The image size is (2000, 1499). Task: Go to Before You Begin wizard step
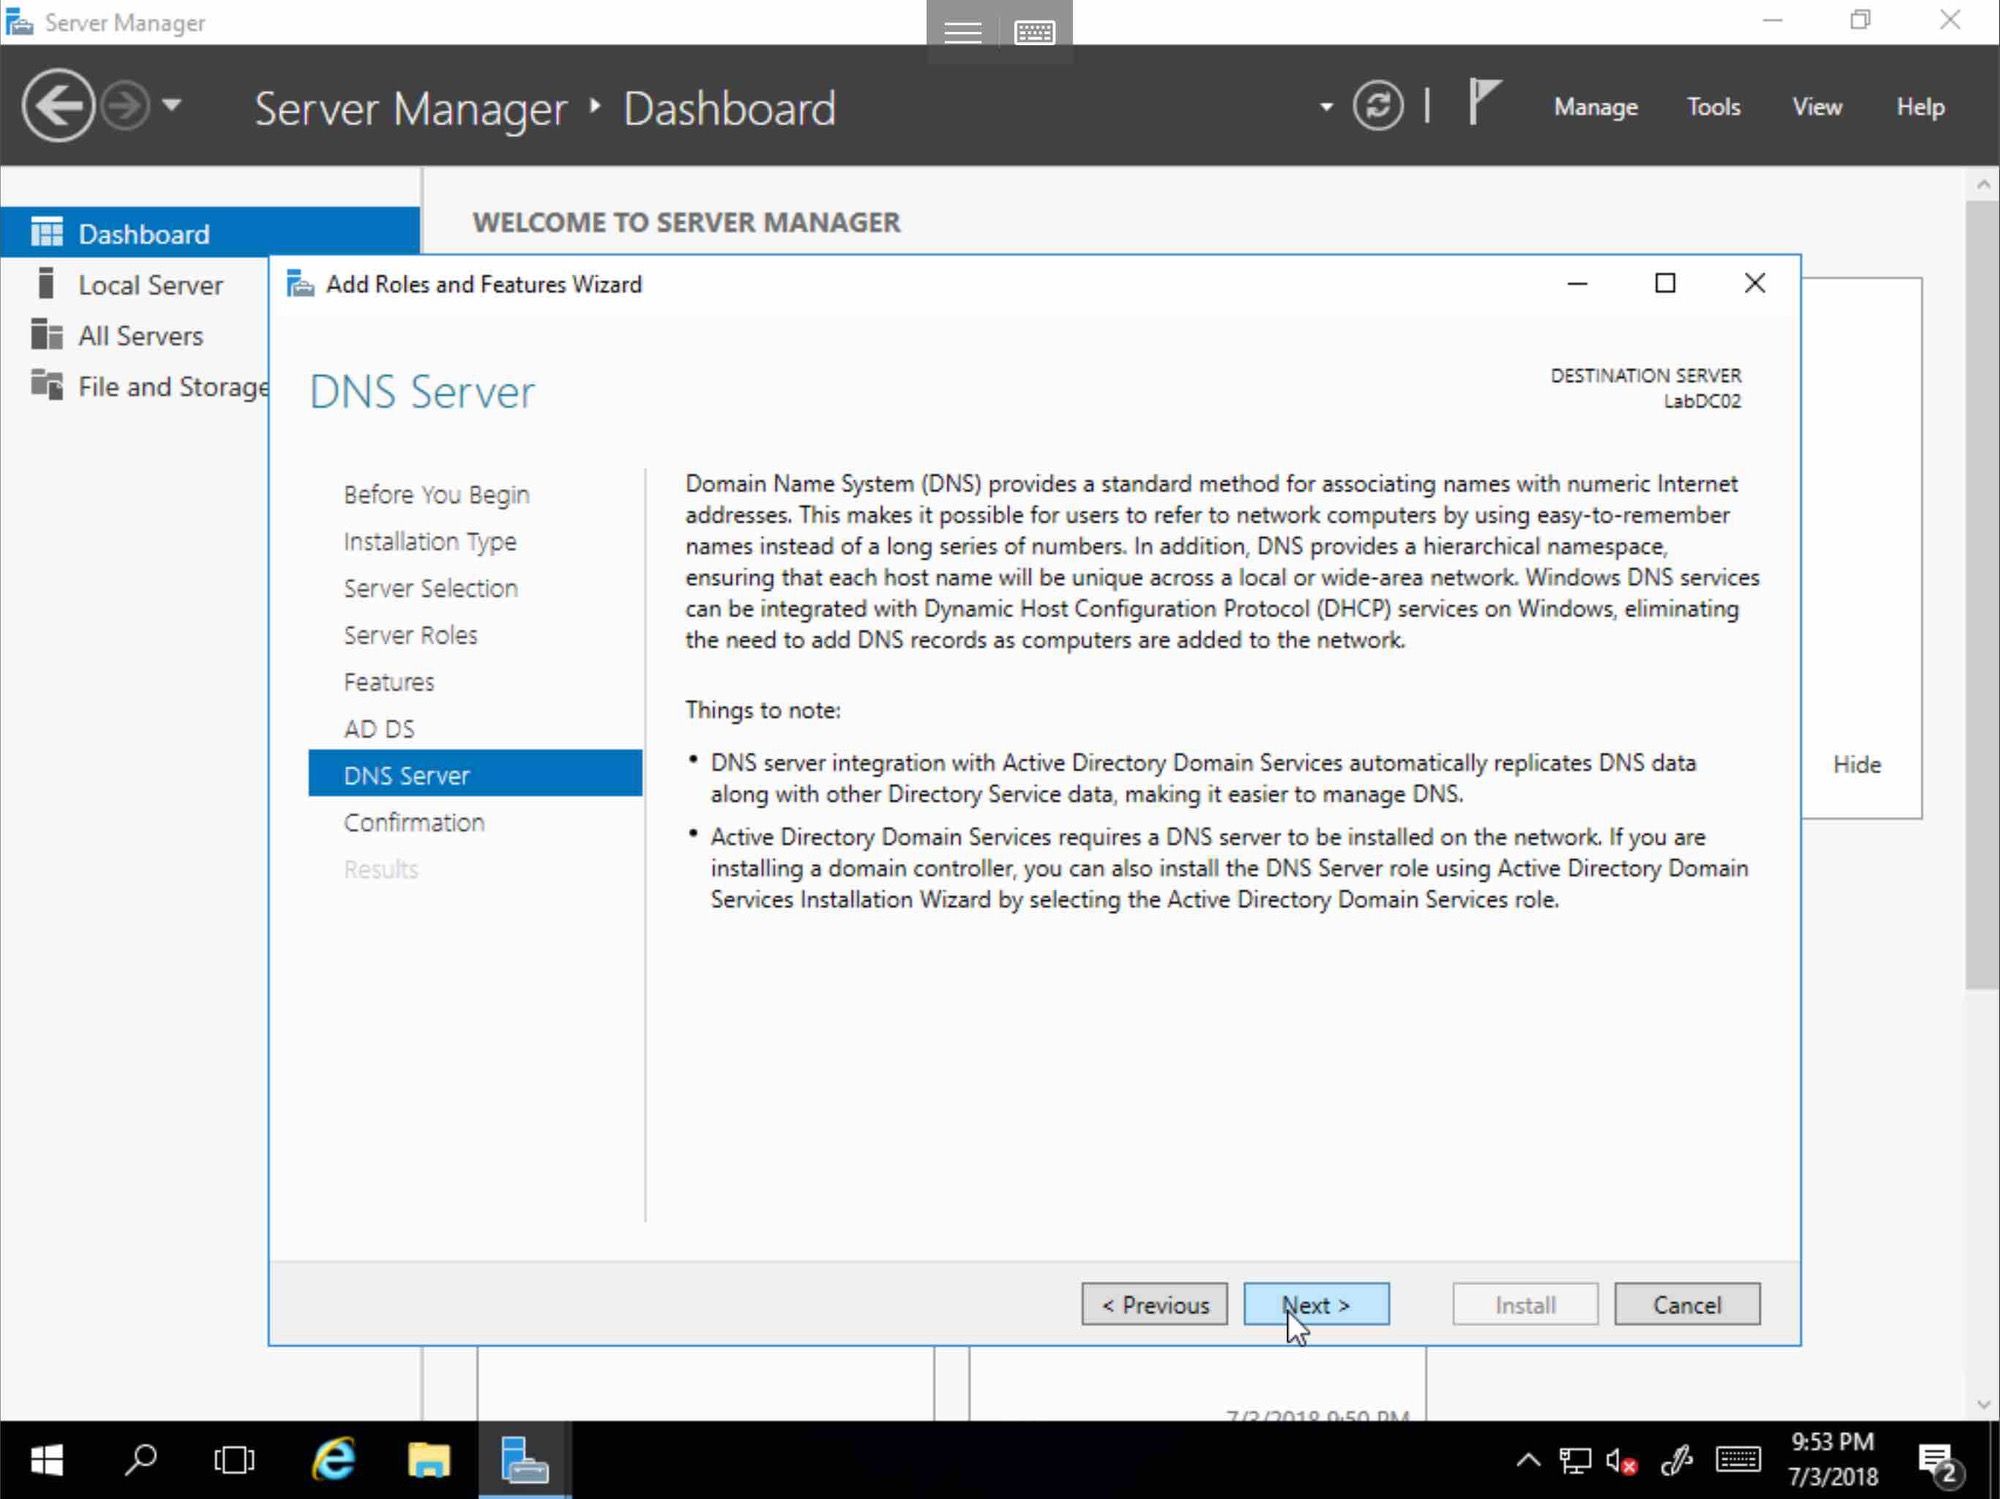[x=436, y=494]
